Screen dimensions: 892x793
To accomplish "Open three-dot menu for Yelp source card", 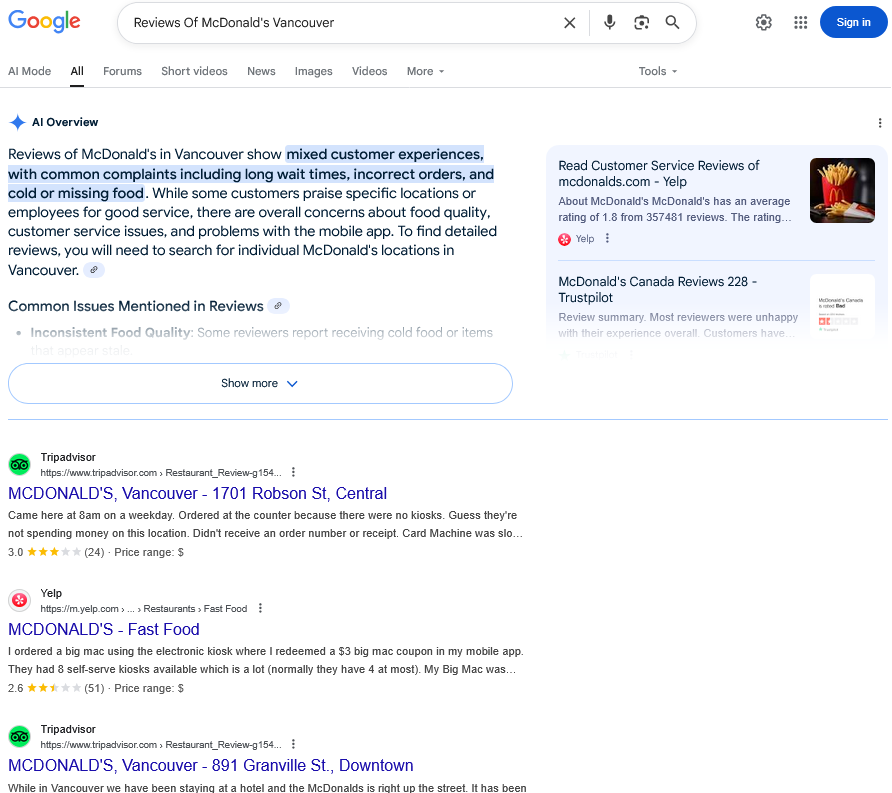I will tap(607, 238).
